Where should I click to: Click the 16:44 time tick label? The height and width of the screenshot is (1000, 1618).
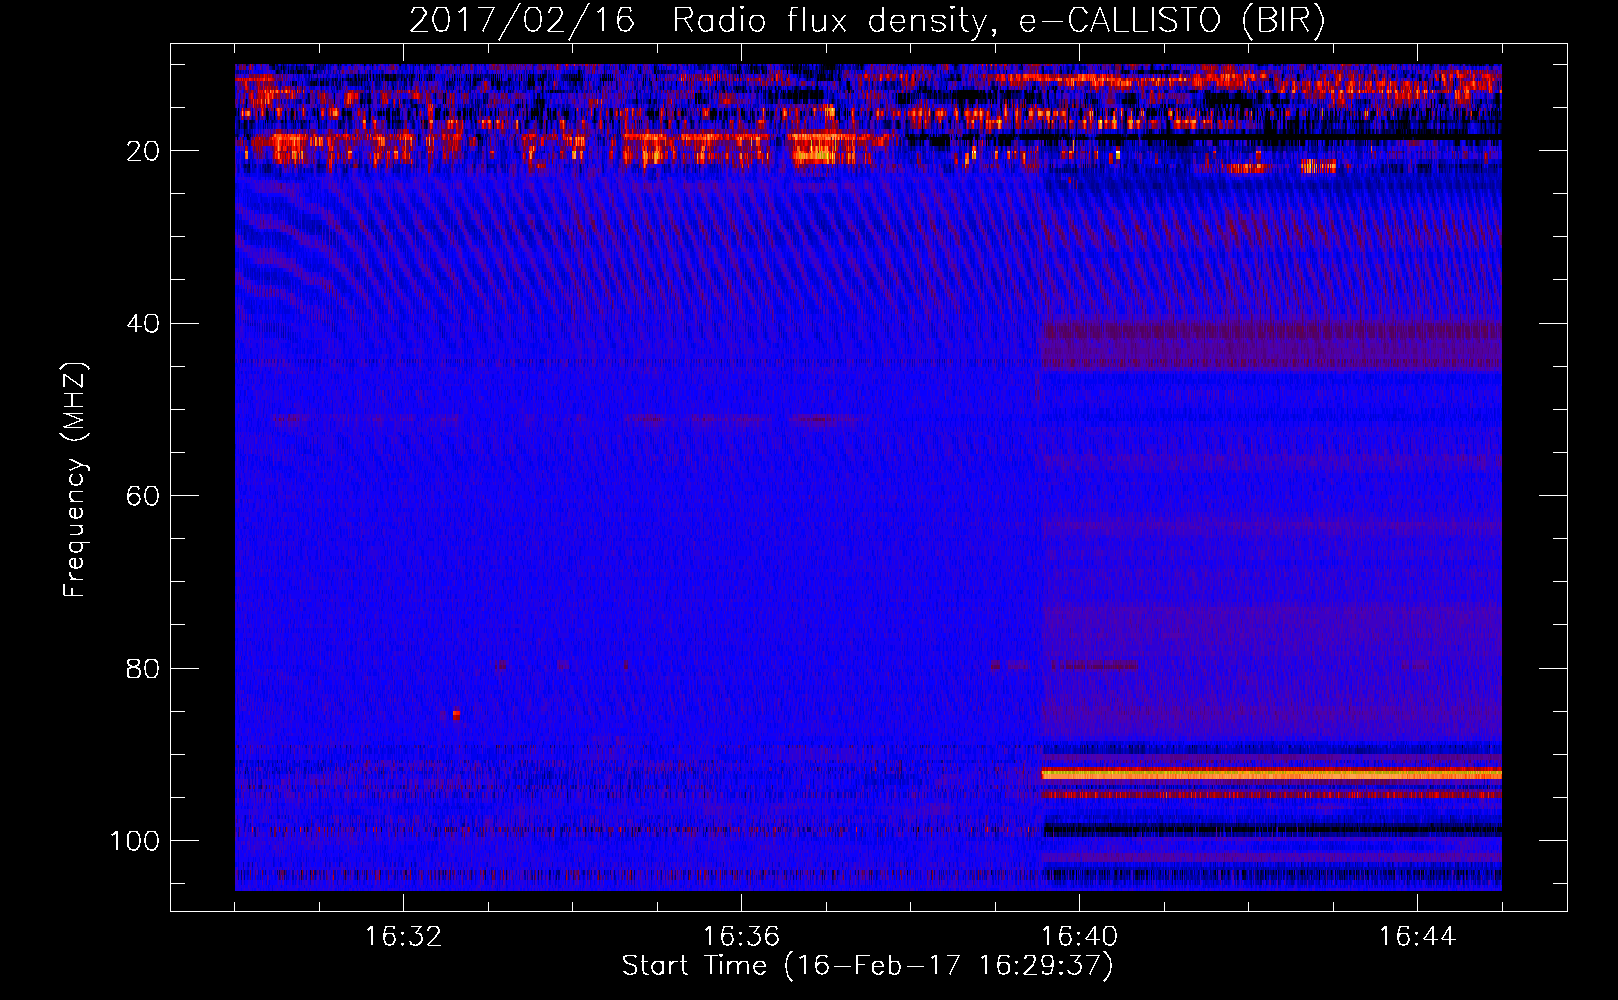(x=1417, y=937)
